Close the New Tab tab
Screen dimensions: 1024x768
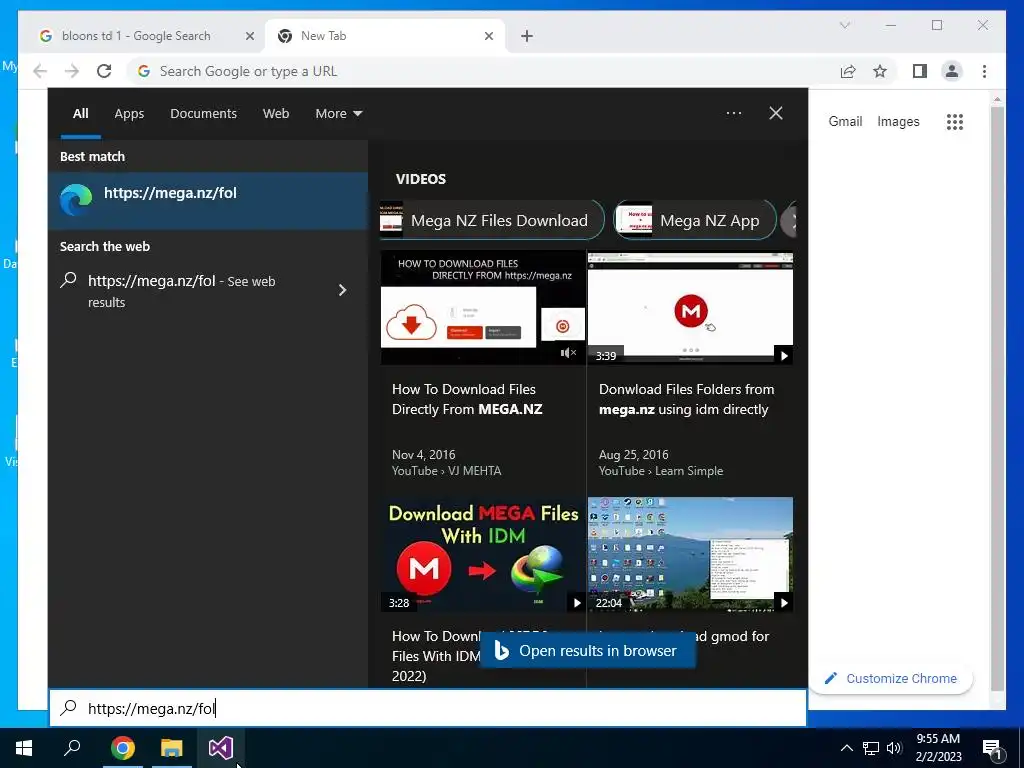tap(488, 36)
